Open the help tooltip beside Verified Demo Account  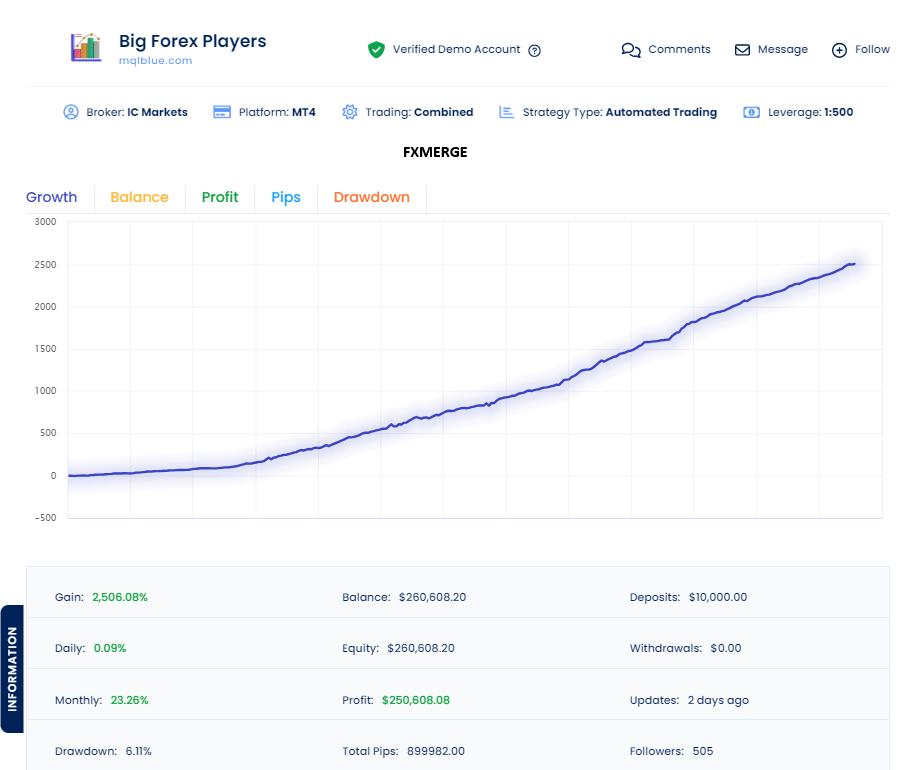534,50
